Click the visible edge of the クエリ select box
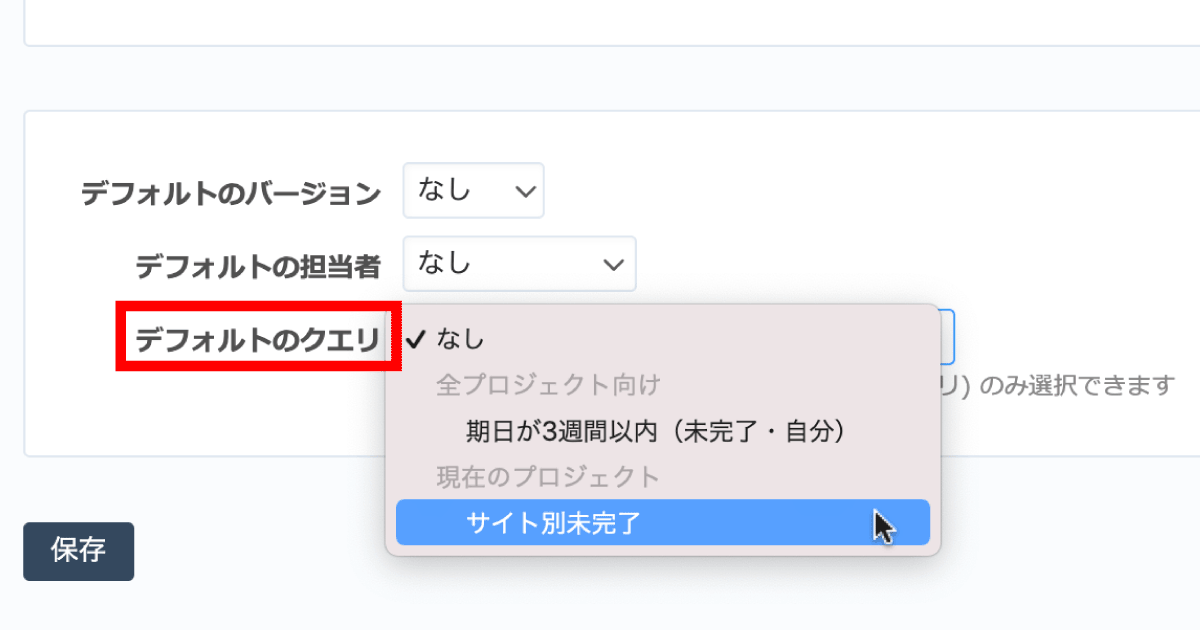This screenshot has height=630, width=1200. [x=948, y=336]
